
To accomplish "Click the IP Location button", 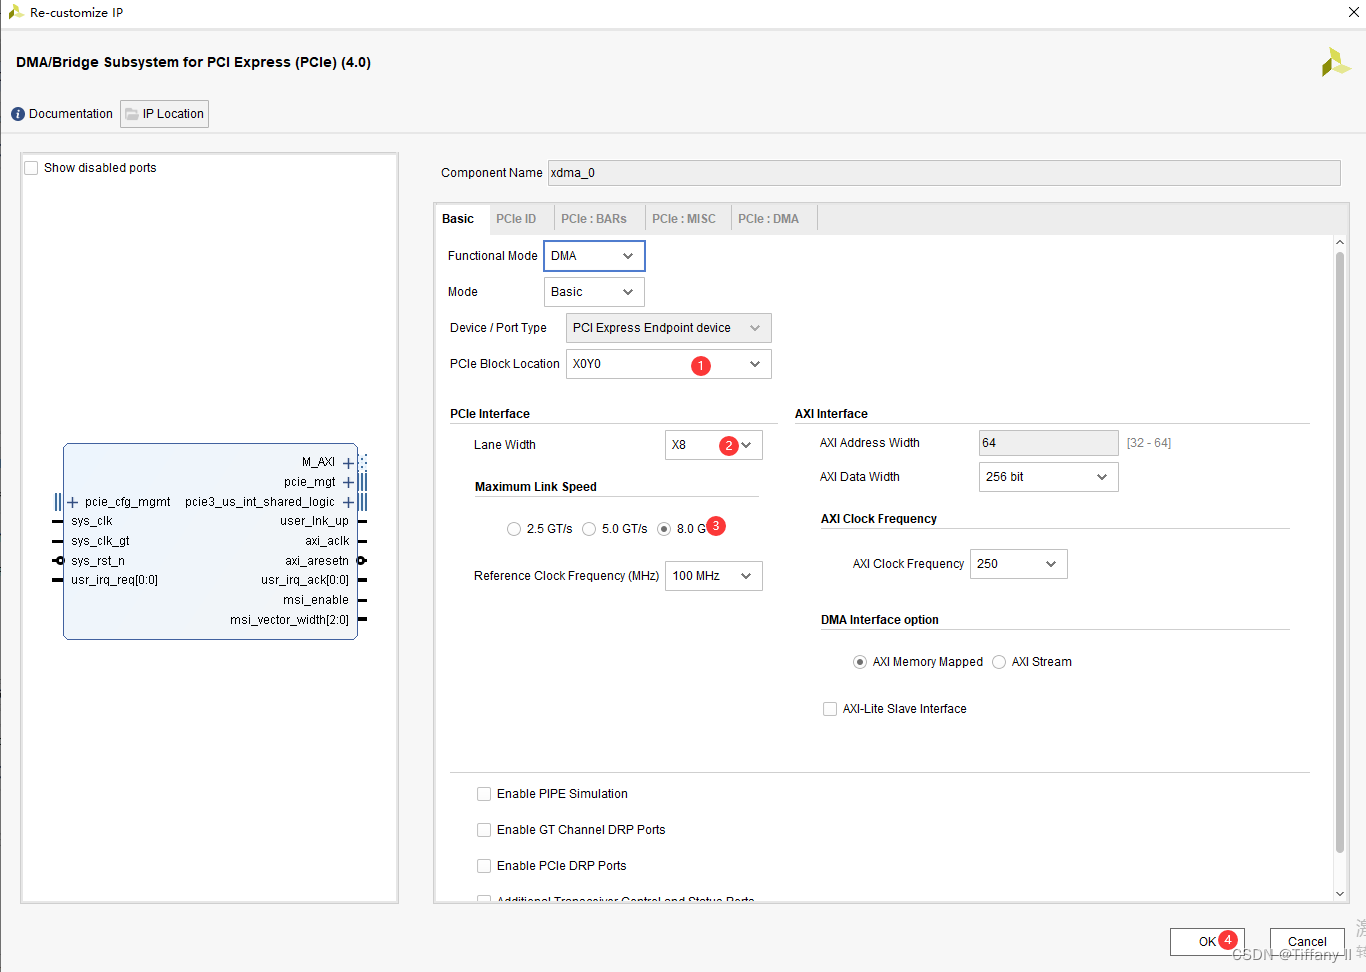I will (164, 114).
